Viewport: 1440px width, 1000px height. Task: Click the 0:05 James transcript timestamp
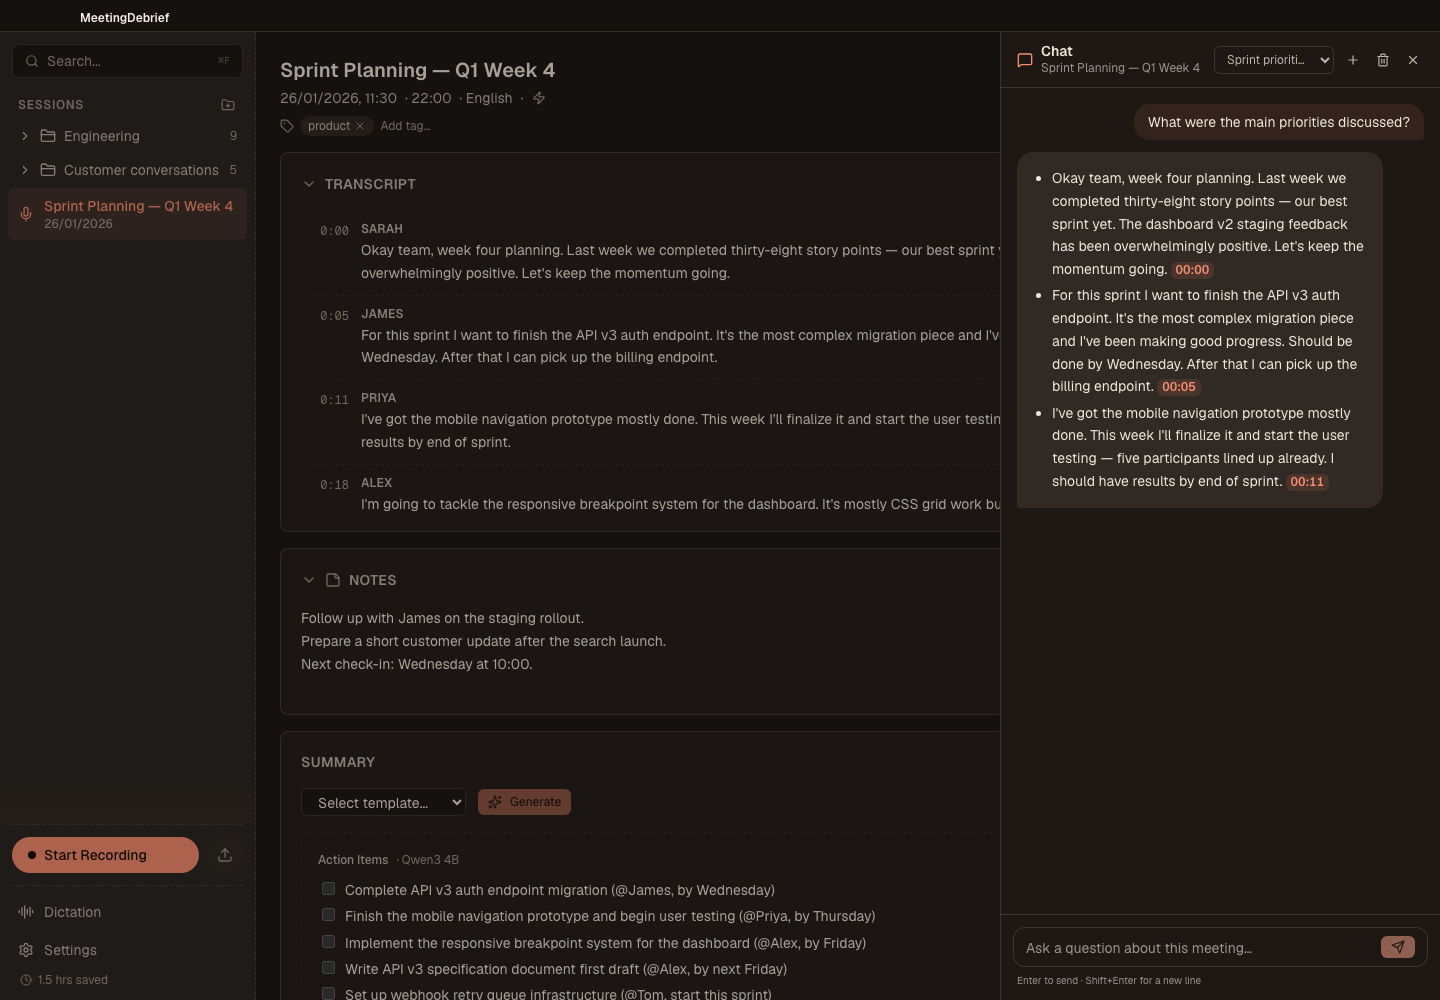click(x=334, y=316)
